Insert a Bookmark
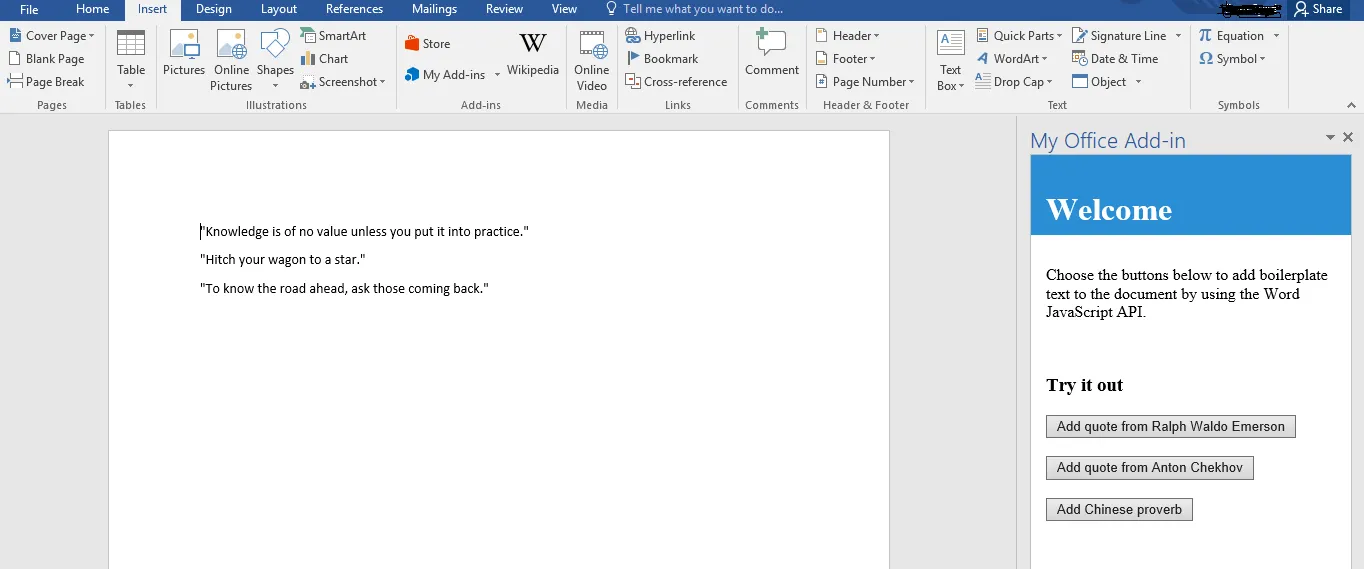 click(661, 58)
